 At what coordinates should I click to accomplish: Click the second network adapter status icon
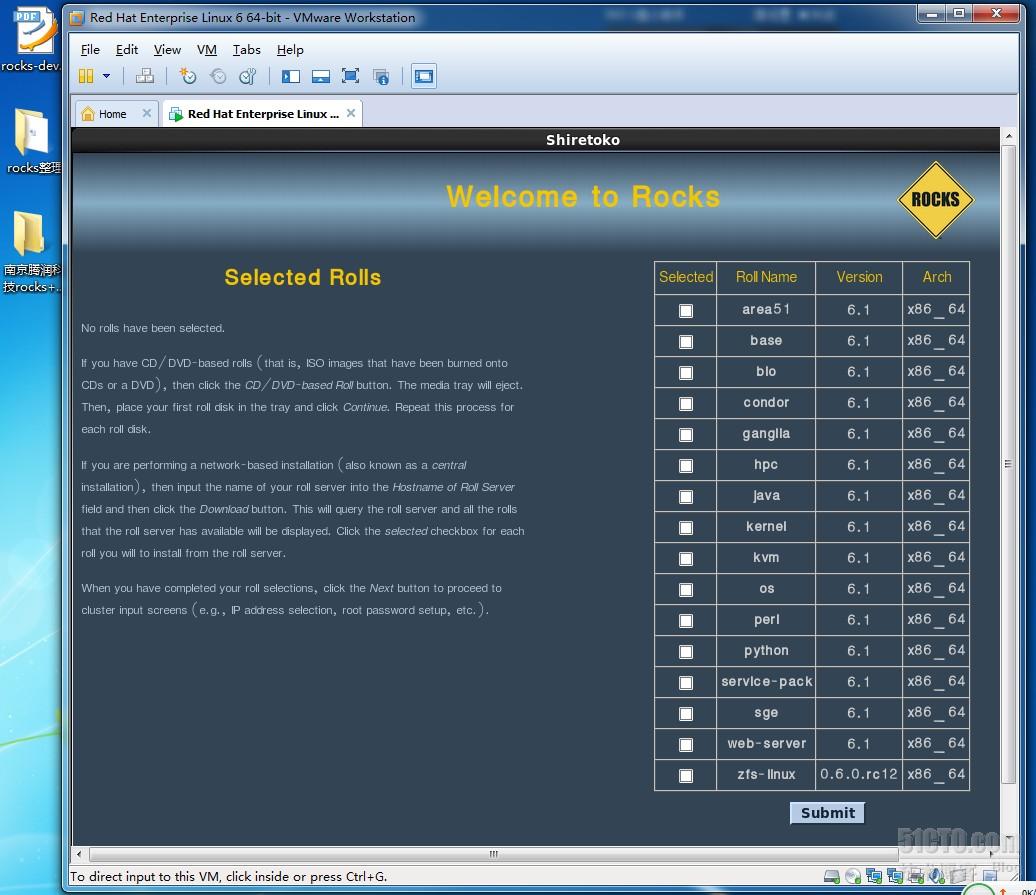(895, 877)
